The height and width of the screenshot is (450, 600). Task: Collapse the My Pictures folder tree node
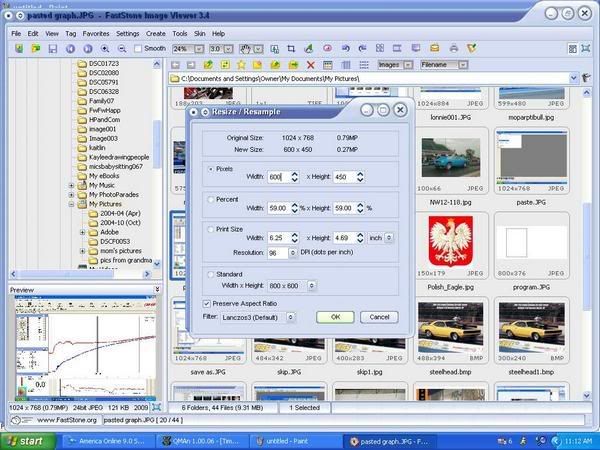[x=72, y=204]
